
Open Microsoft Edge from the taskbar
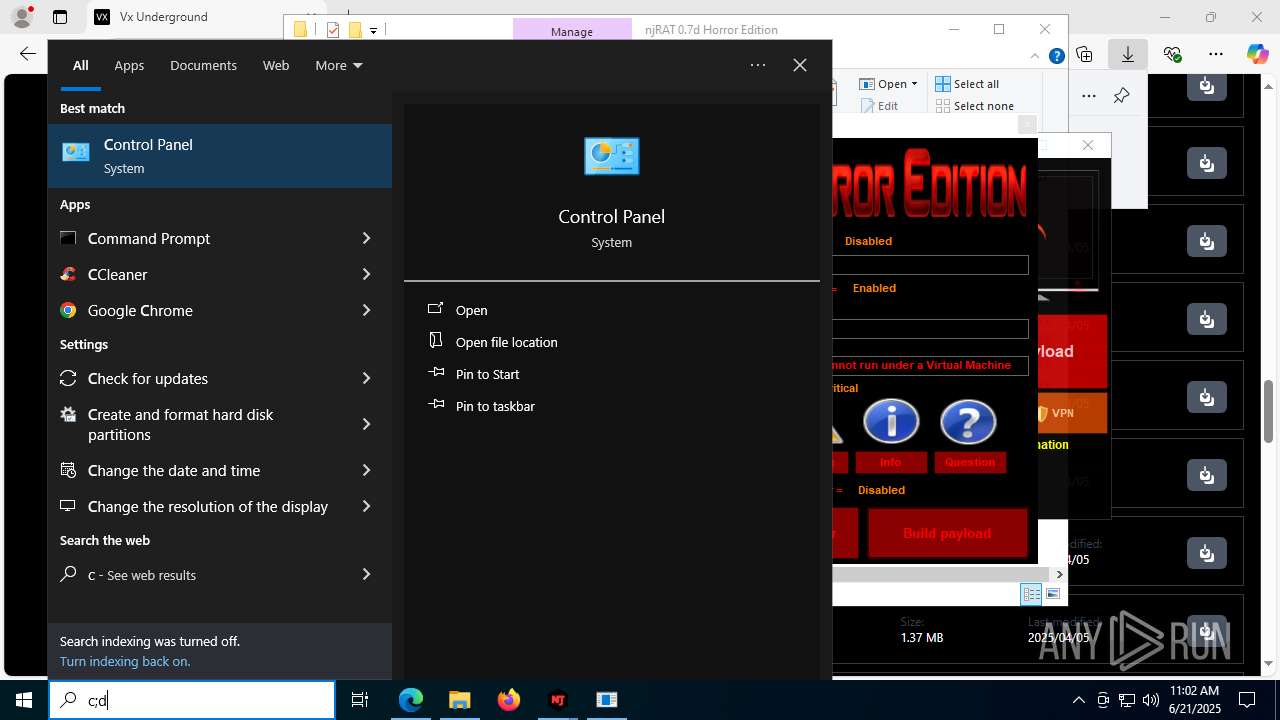pyautogui.click(x=411, y=700)
